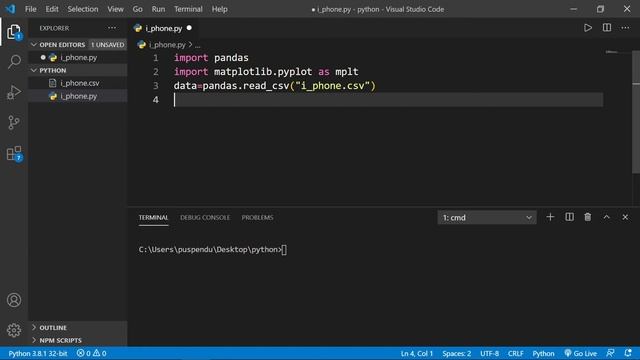This screenshot has height=360, width=640.
Task: Click the terminal command prompt line
Action: [212, 249]
